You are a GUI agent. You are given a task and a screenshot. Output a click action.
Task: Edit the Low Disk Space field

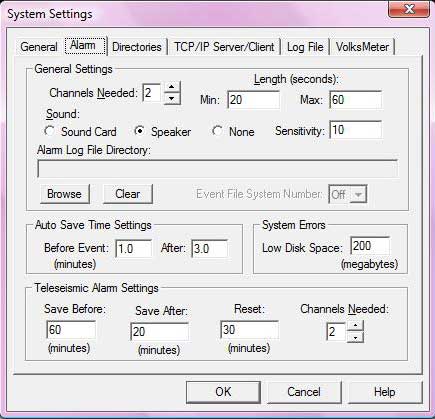[x=370, y=246]
